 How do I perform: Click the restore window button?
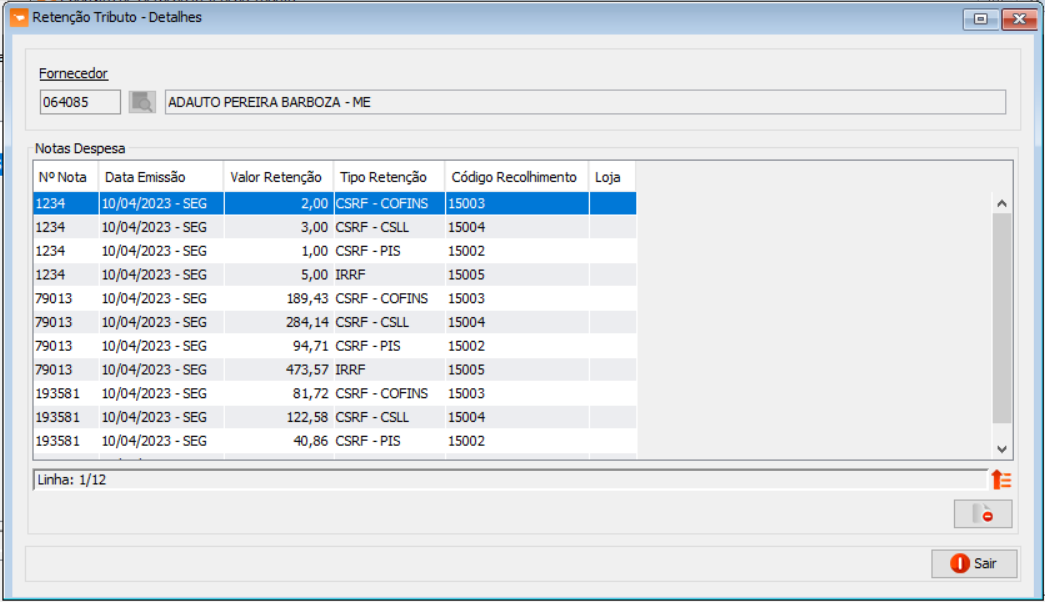click(x=981, y=19)
